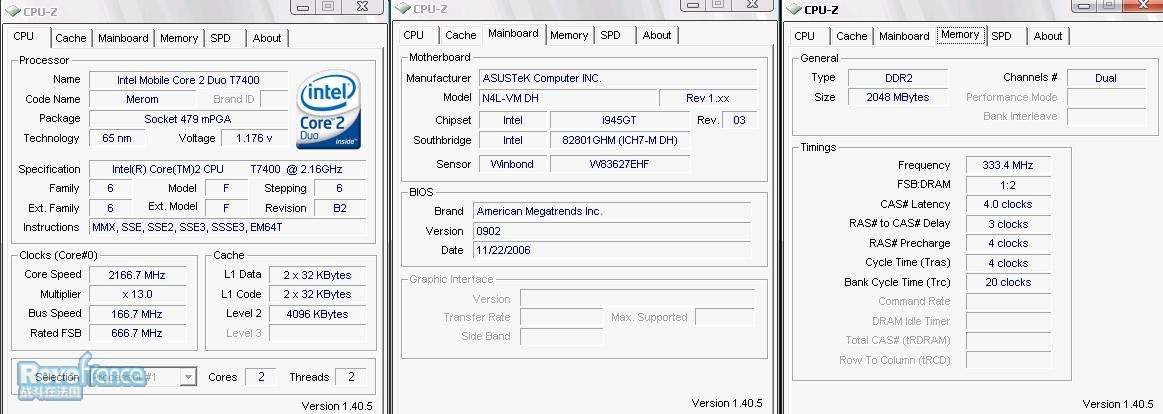
Task: Click the Threads count field
Action: point(350,377)
